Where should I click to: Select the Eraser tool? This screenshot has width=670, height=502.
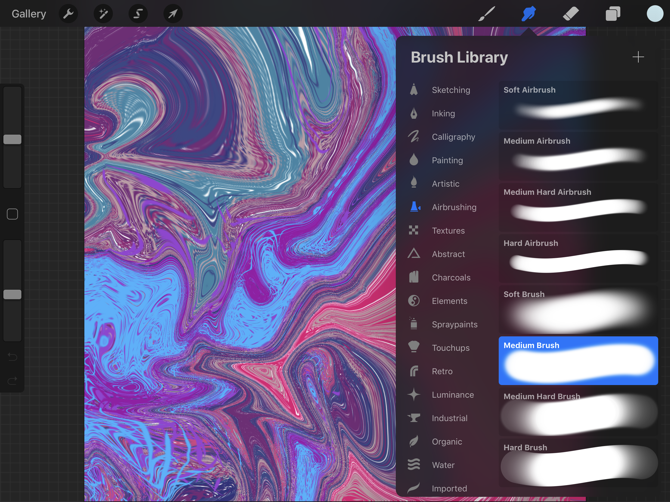(x=571, y=14)
